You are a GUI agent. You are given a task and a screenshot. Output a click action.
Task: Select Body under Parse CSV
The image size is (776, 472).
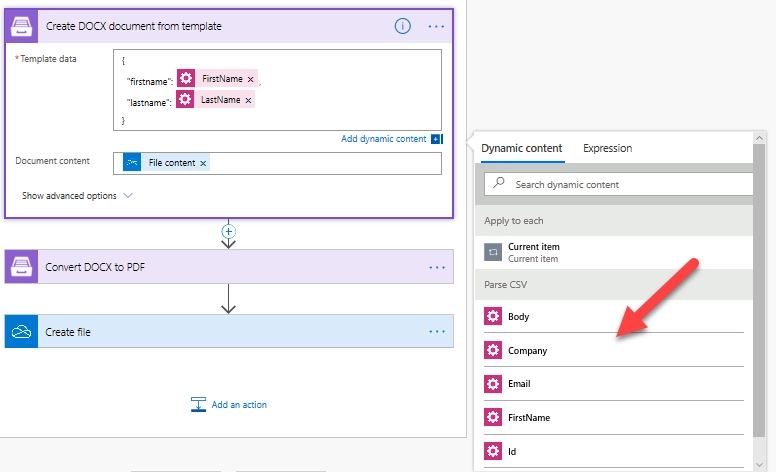(x=614, y=316)
